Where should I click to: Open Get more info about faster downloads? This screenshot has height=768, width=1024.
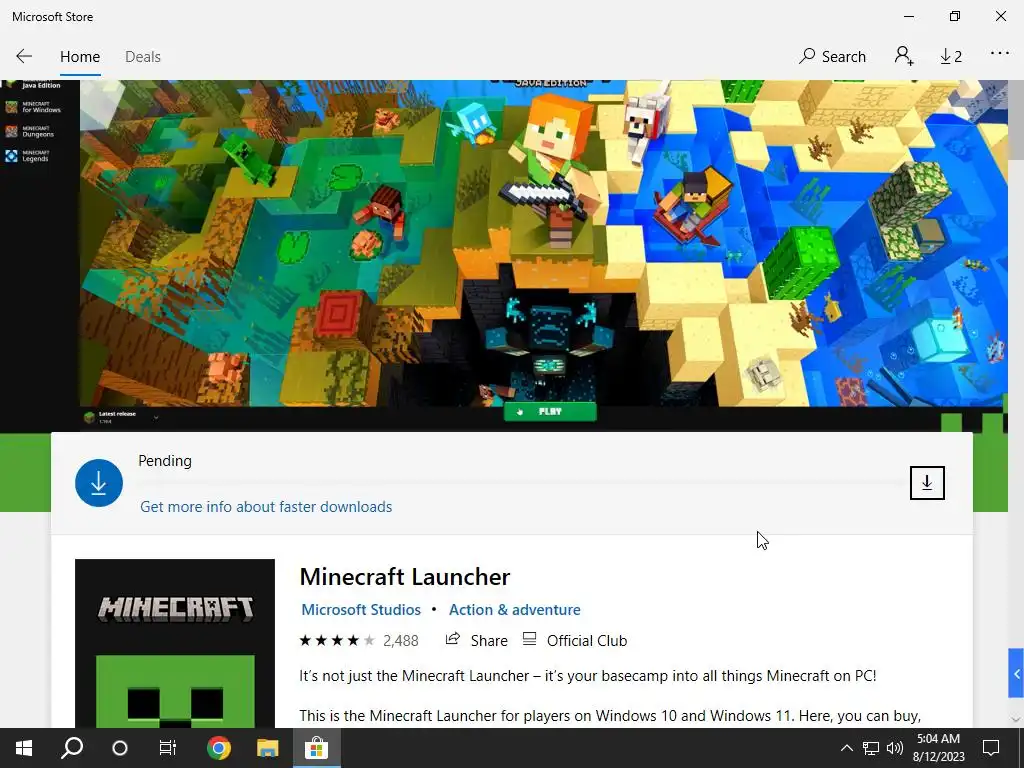coord(266,507)
